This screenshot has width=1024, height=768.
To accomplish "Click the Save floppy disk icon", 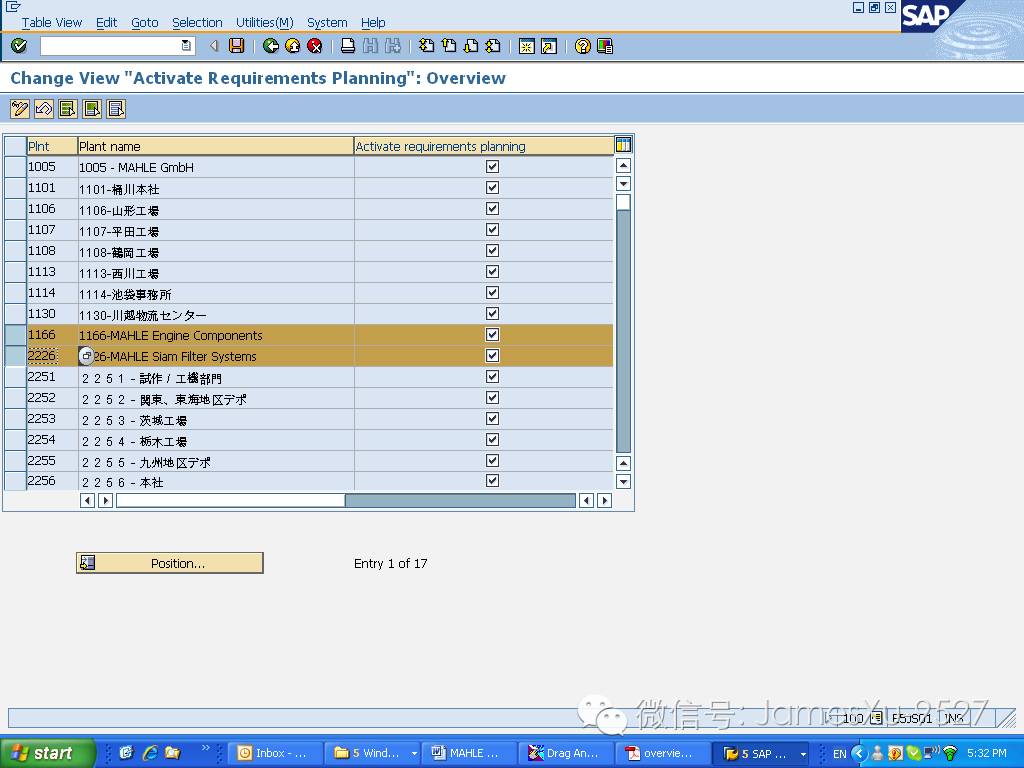I will pos(236,46).
